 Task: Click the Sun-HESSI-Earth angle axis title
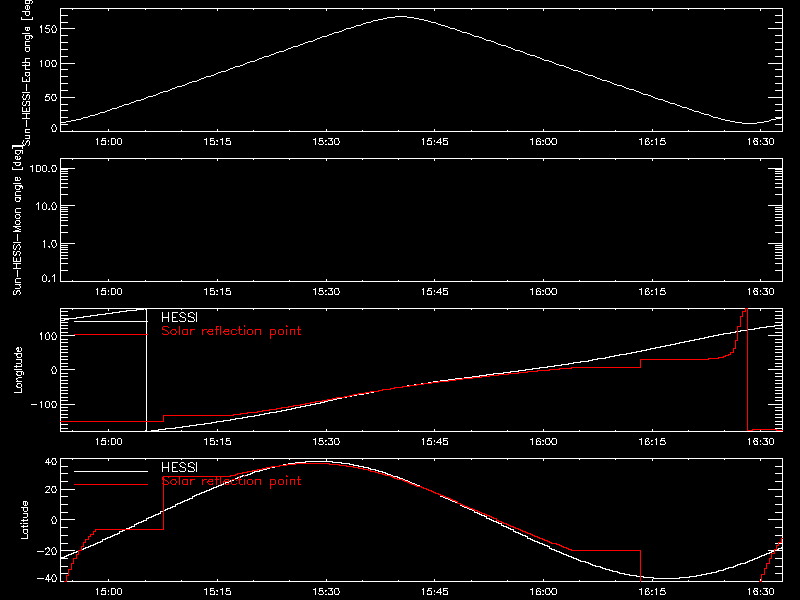(x=27, y=72)
